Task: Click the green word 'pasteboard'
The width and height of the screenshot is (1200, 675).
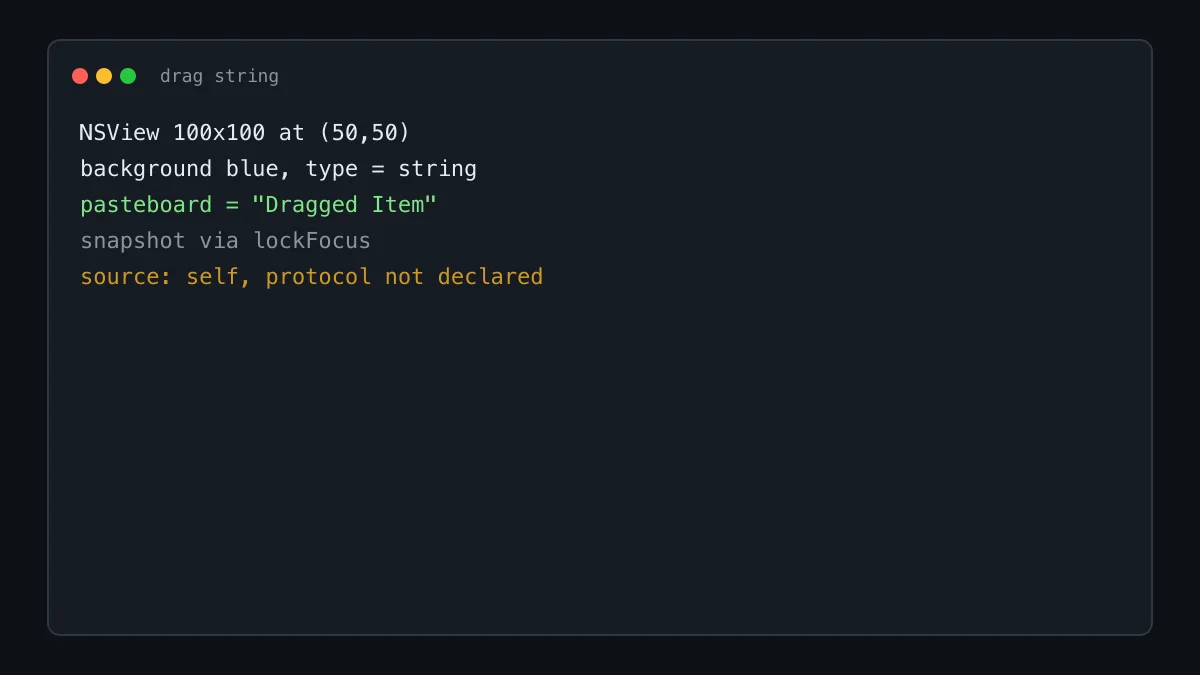Action: 146,204
